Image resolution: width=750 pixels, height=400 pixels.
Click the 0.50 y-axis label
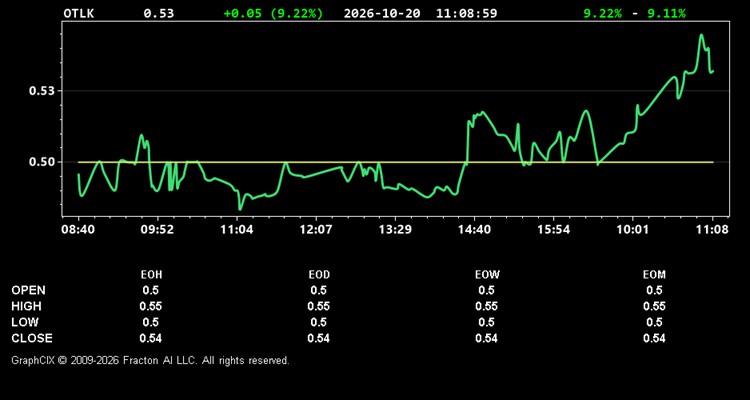tap(42, 162)
